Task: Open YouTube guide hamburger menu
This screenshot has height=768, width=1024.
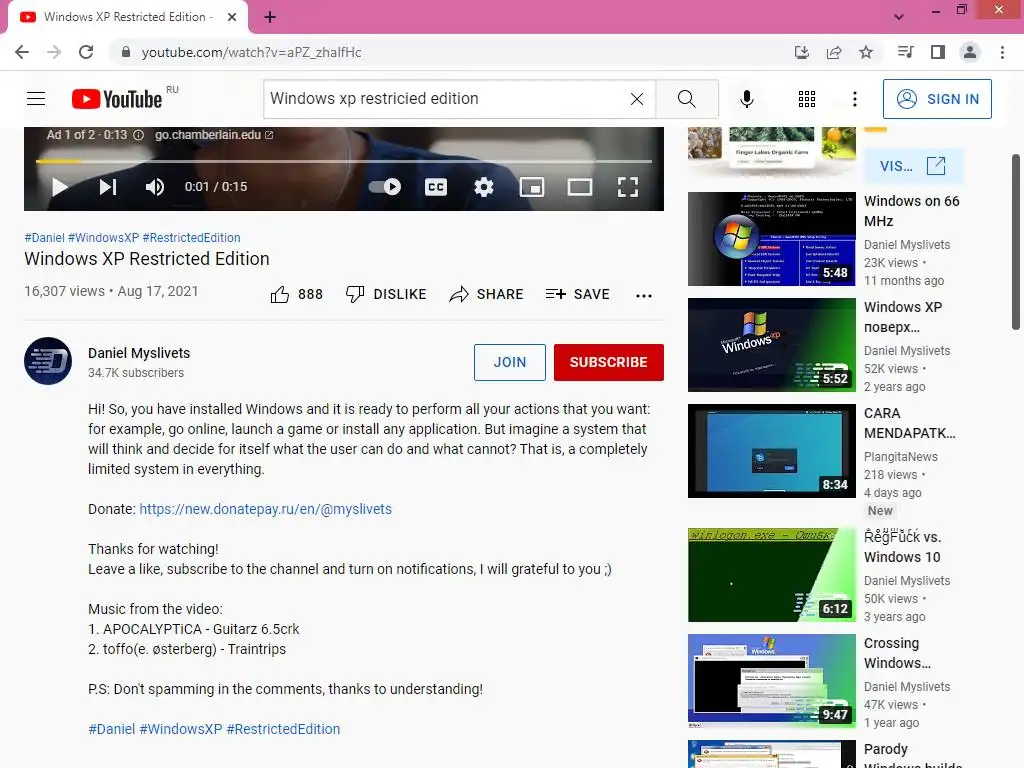Action: 36,99
